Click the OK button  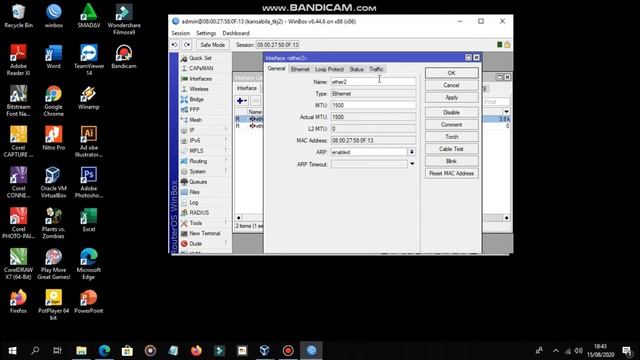click(x=451, y=73)
